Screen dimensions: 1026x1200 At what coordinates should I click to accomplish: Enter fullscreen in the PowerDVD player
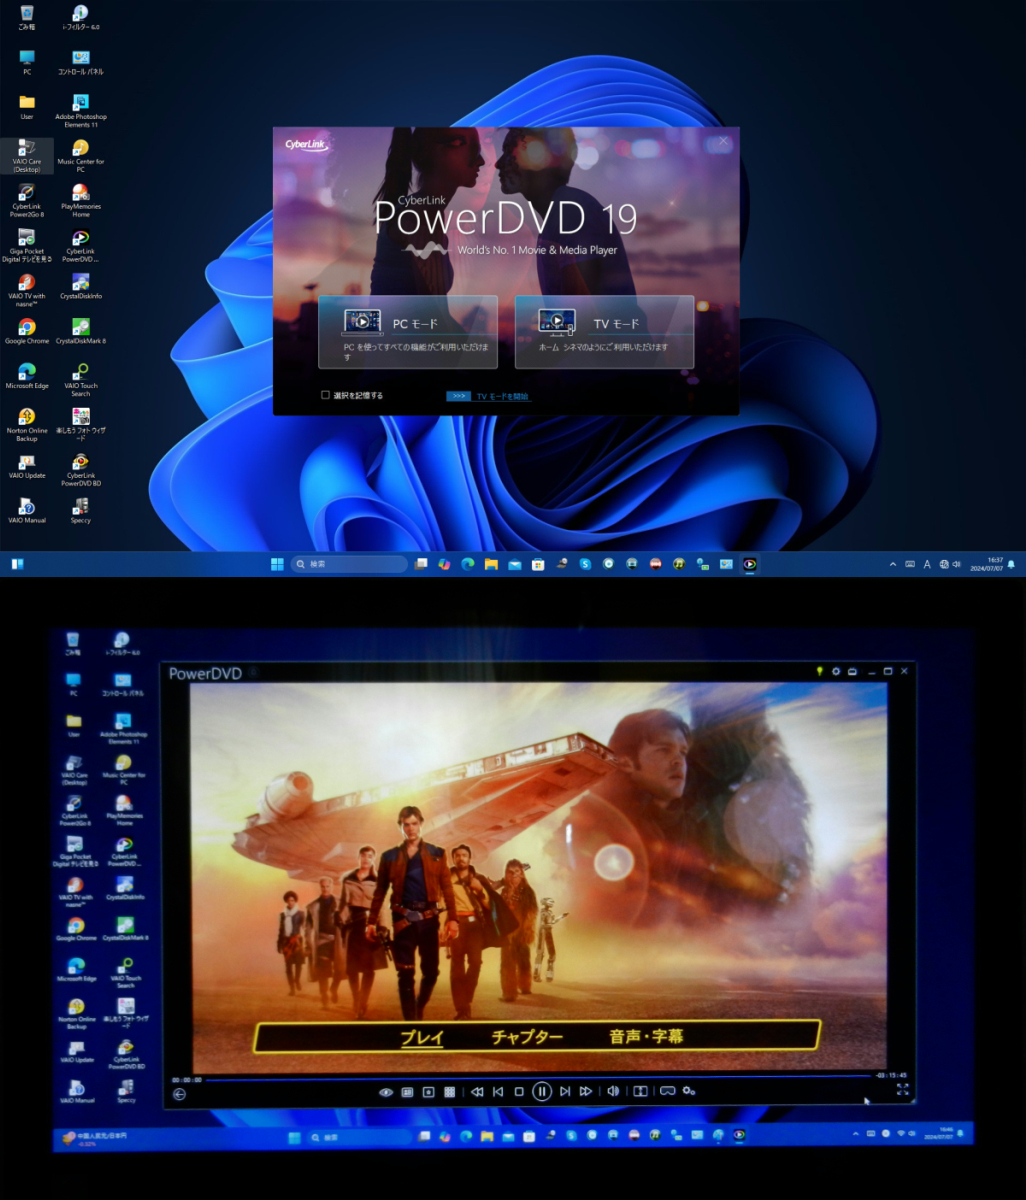click(903, 1089)
